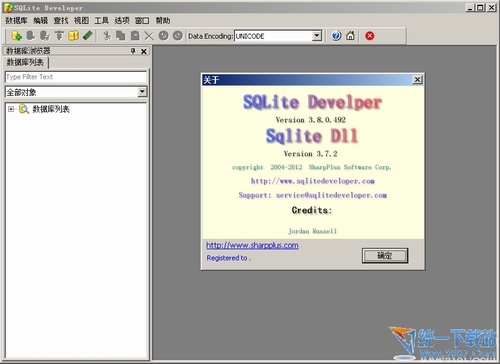
Task: Click the Copy icon in toolbar
Action: [121, 36]
